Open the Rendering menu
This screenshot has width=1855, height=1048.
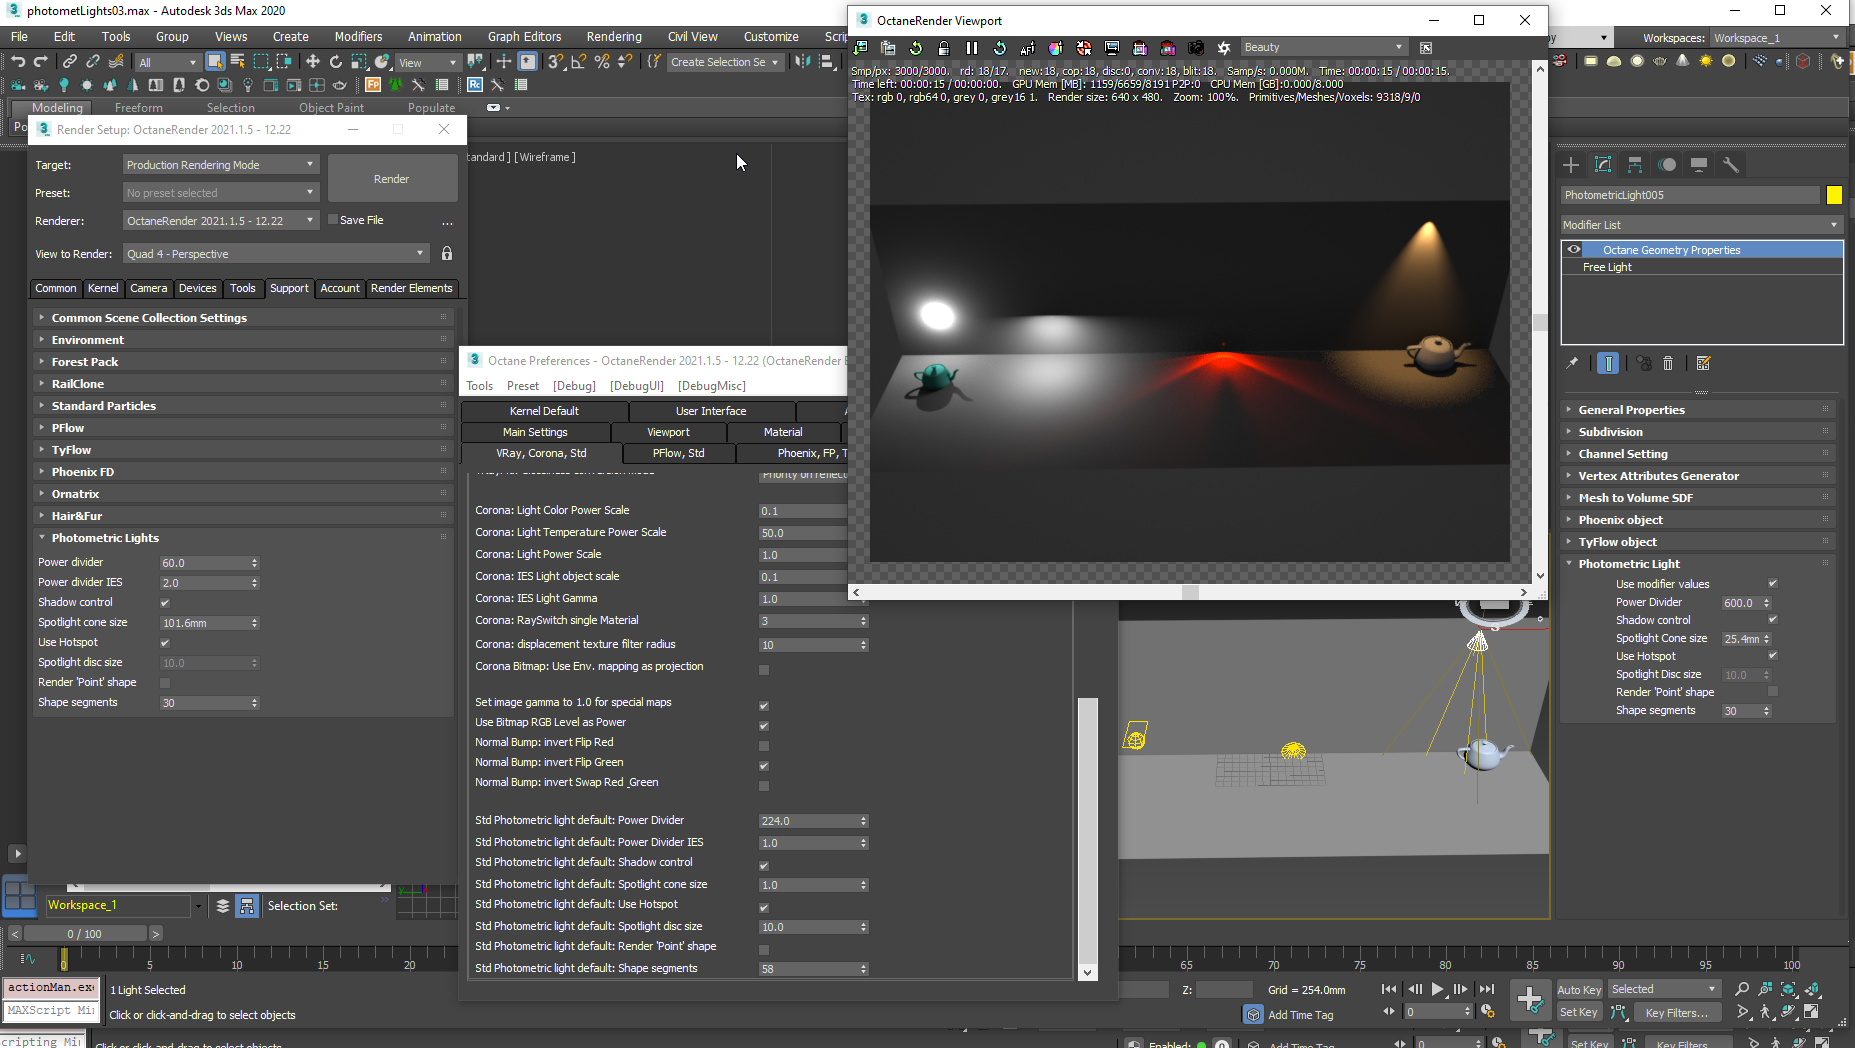point(613,37)
